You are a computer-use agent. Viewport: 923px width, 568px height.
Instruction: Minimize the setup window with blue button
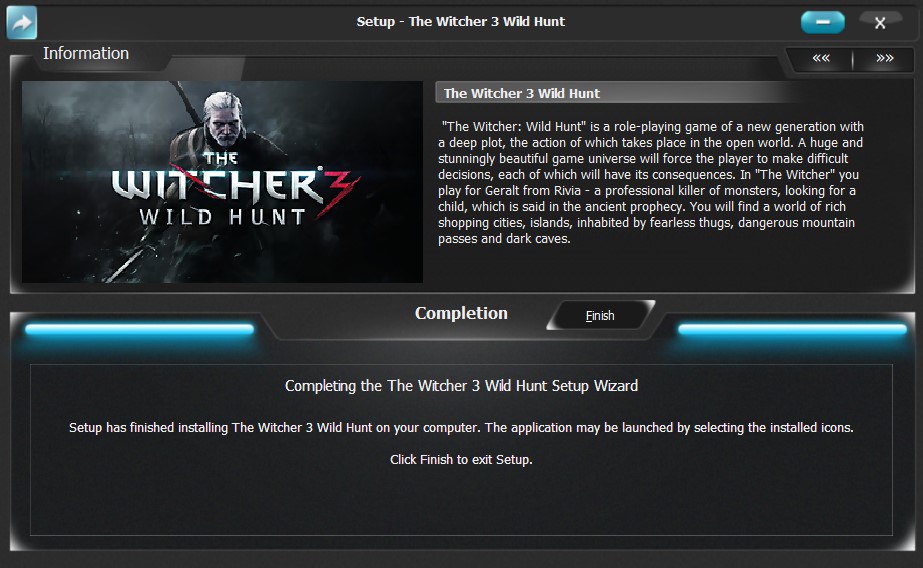click(822, 22)
